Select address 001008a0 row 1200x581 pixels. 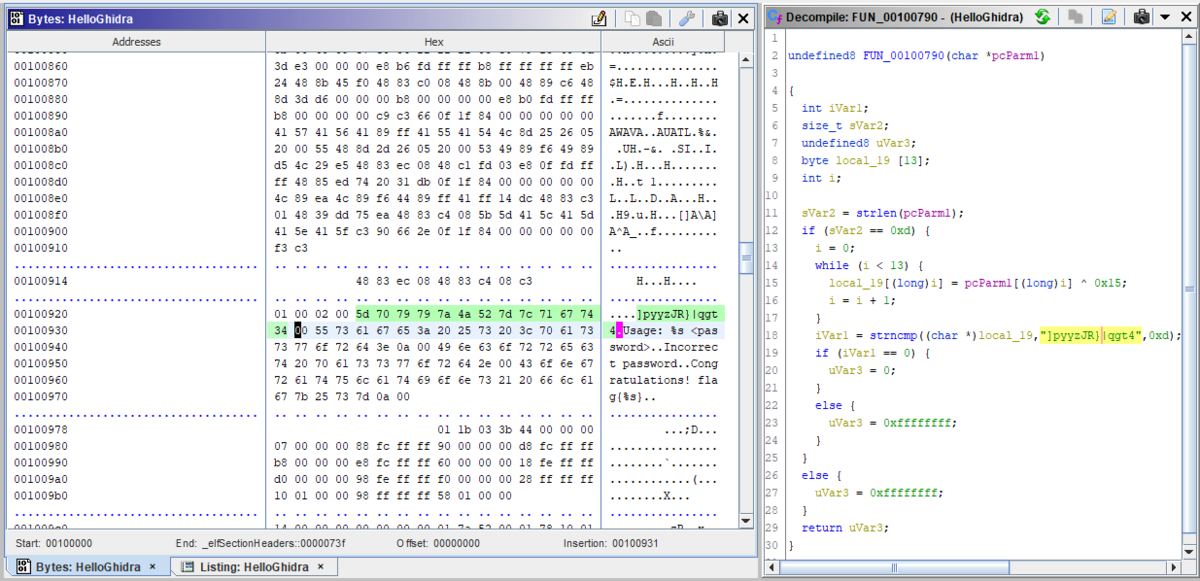click(x=41, y=132)
